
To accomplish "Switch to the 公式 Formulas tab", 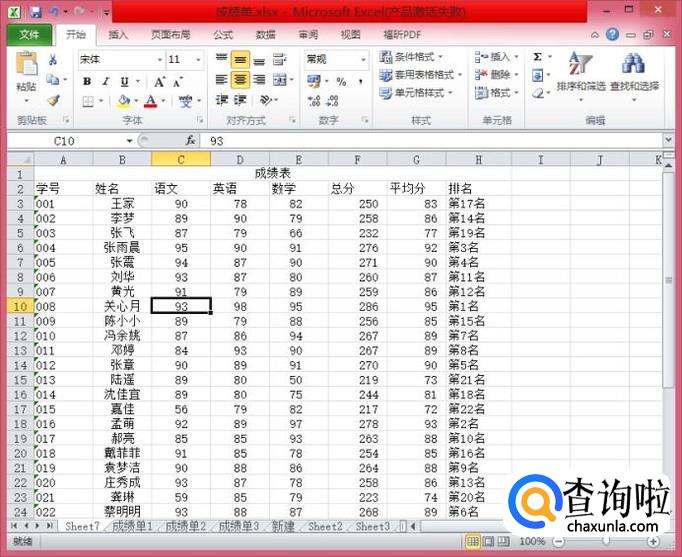I will 223,35.
